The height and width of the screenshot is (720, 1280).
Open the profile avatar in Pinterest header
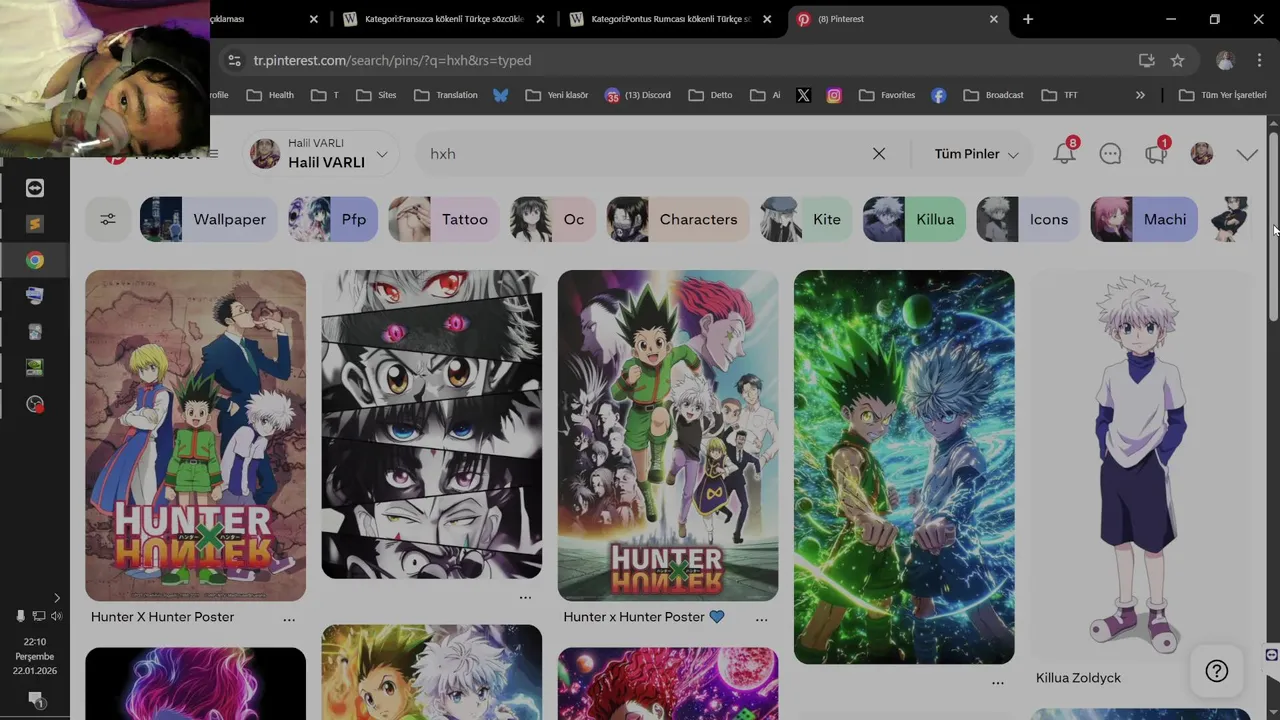pos(1202,154)
